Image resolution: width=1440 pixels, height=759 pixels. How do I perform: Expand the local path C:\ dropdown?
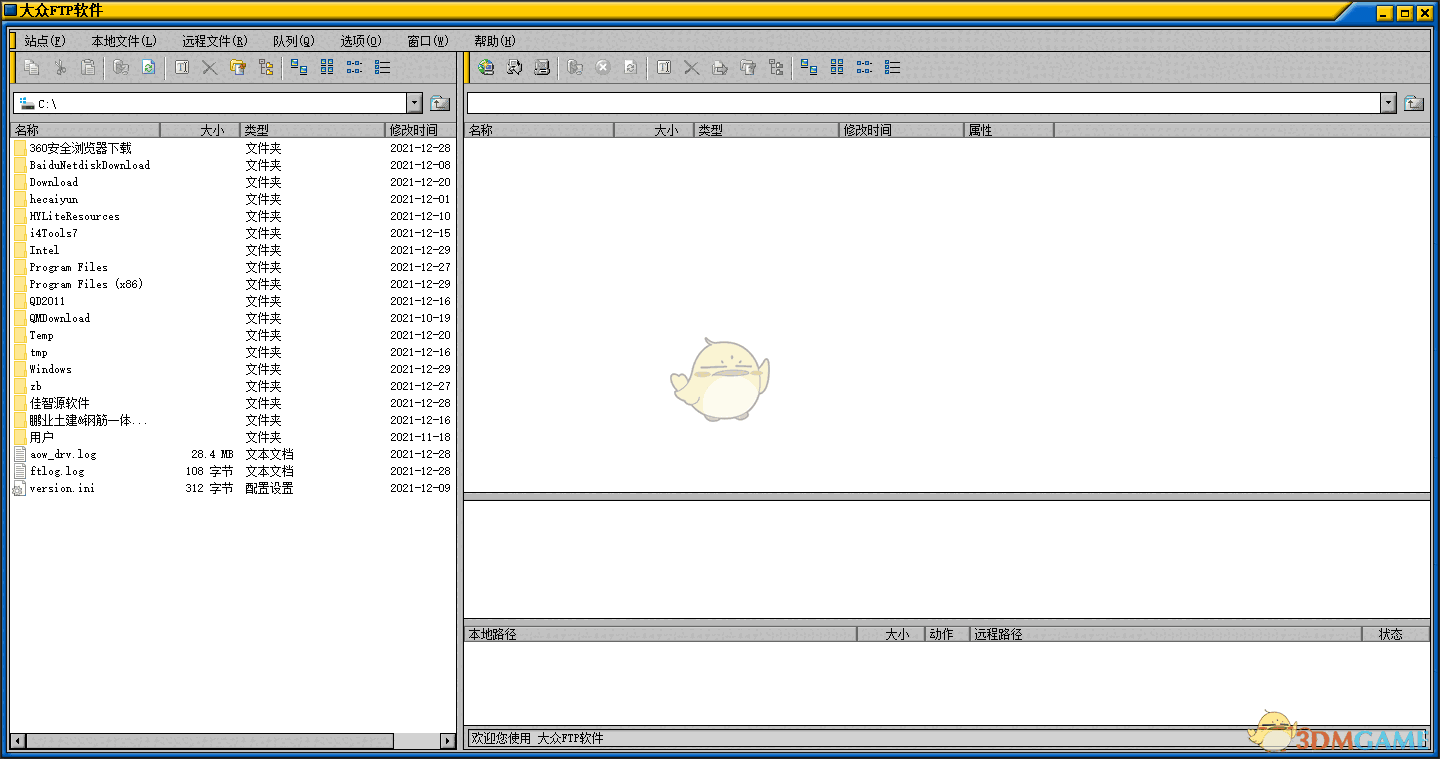pos(414,103)
